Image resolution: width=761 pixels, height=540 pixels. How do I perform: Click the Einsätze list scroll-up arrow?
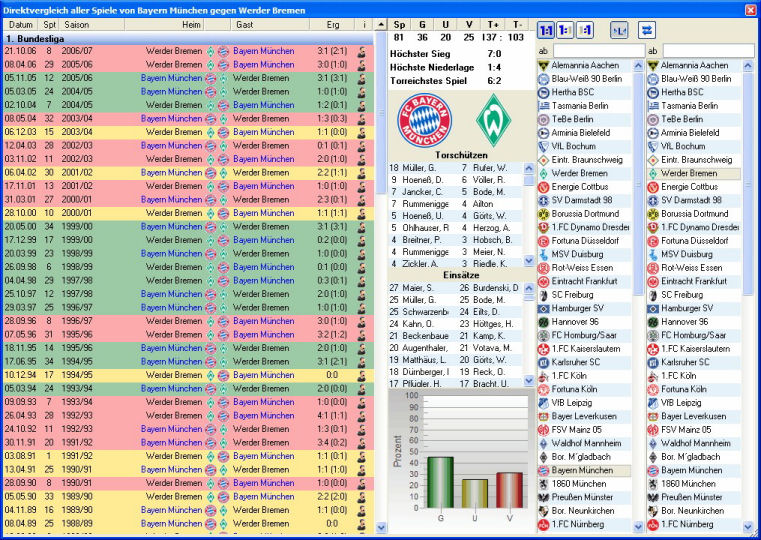pos(529,288)
